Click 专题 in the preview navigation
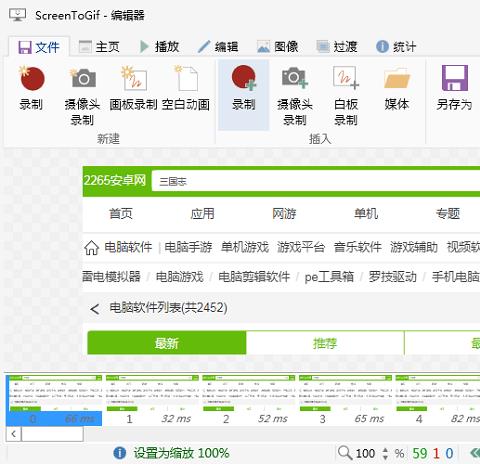Screen dimensions: 480x464 [448, 213]
